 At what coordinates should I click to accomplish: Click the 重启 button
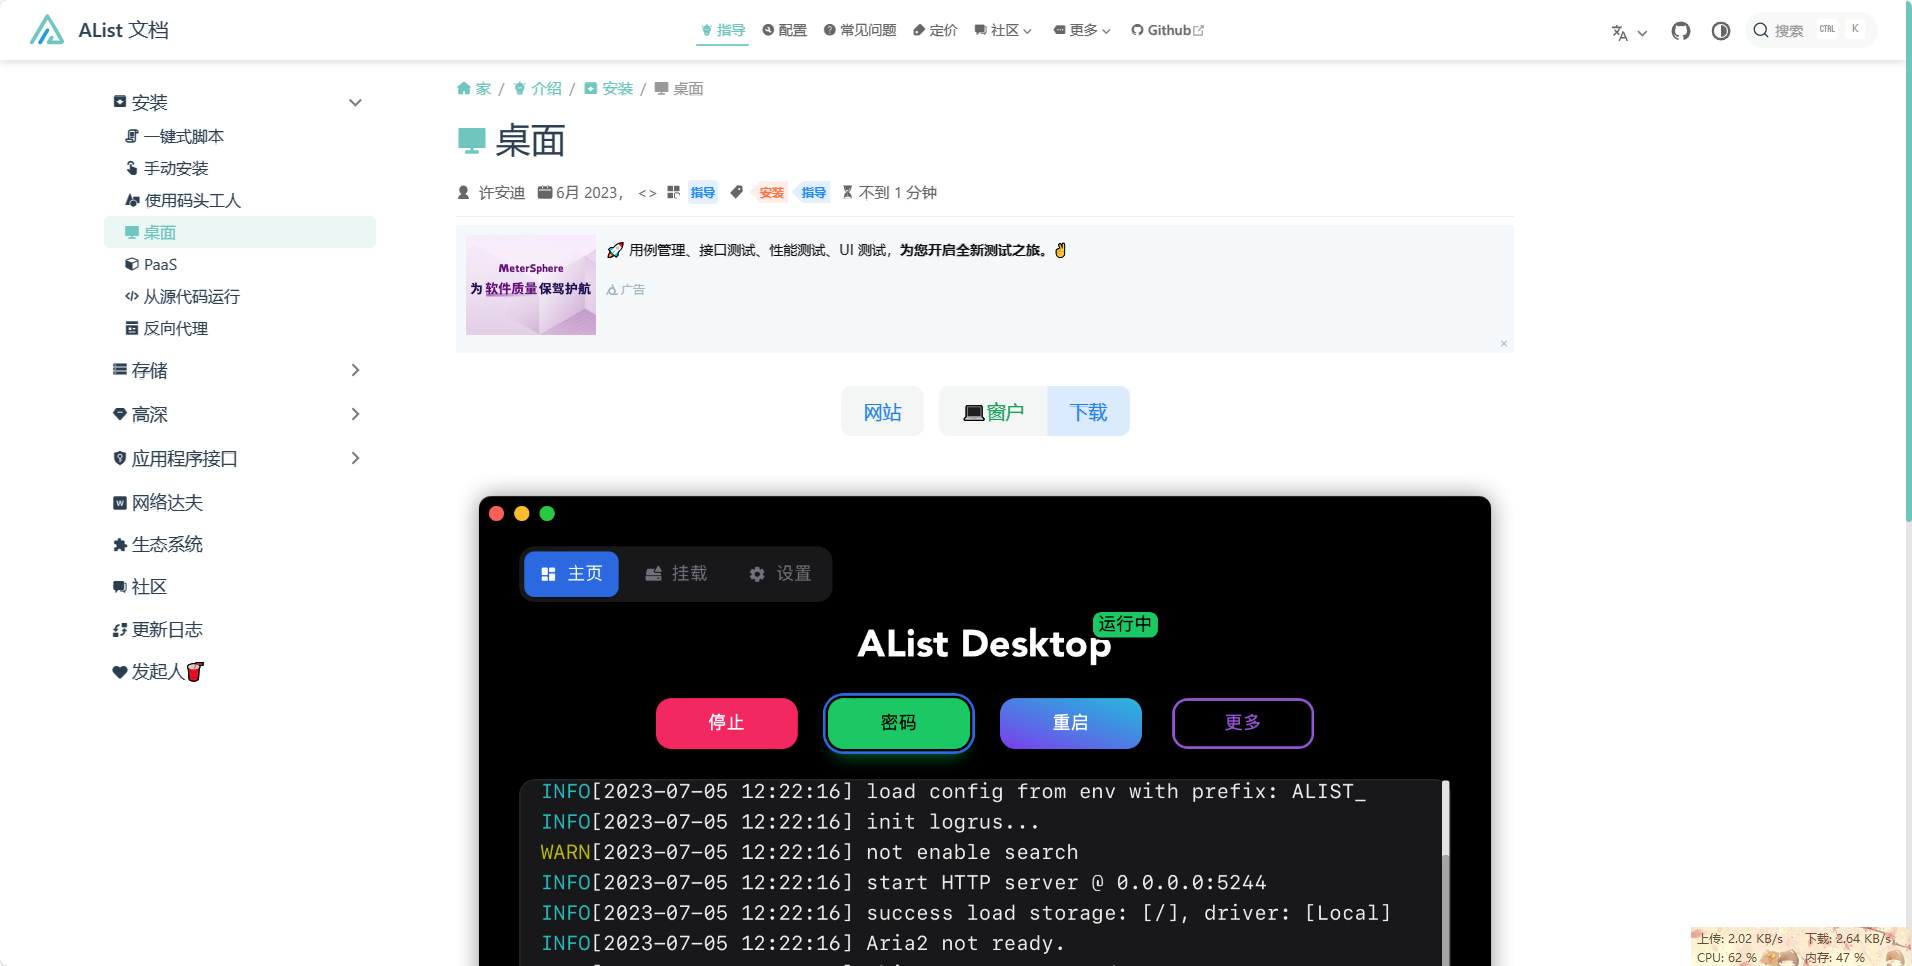click(x=1071, y=723)
